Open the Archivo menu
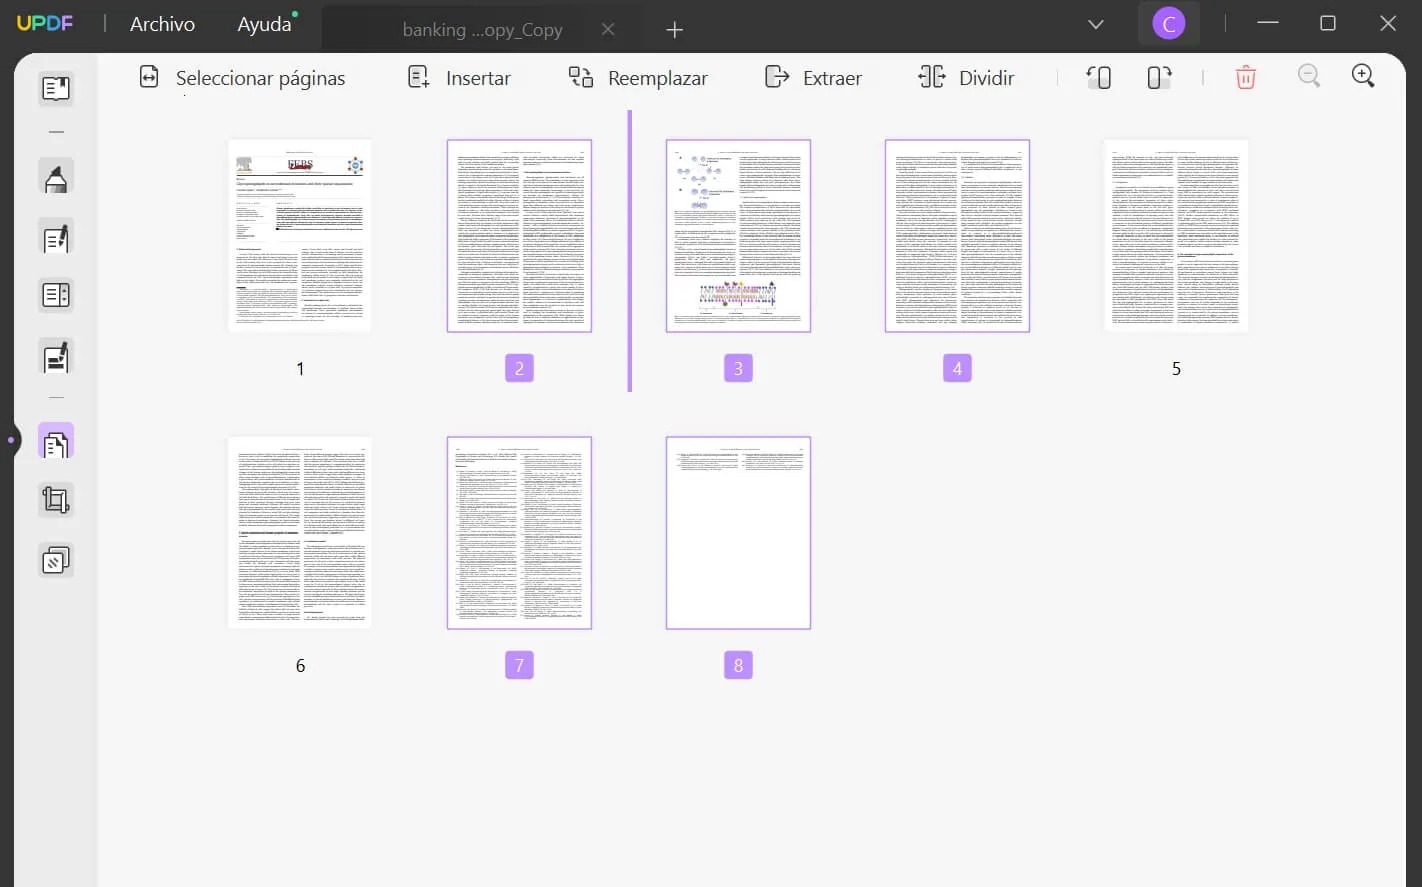1422x887 pixels. (x=162, y=24)
